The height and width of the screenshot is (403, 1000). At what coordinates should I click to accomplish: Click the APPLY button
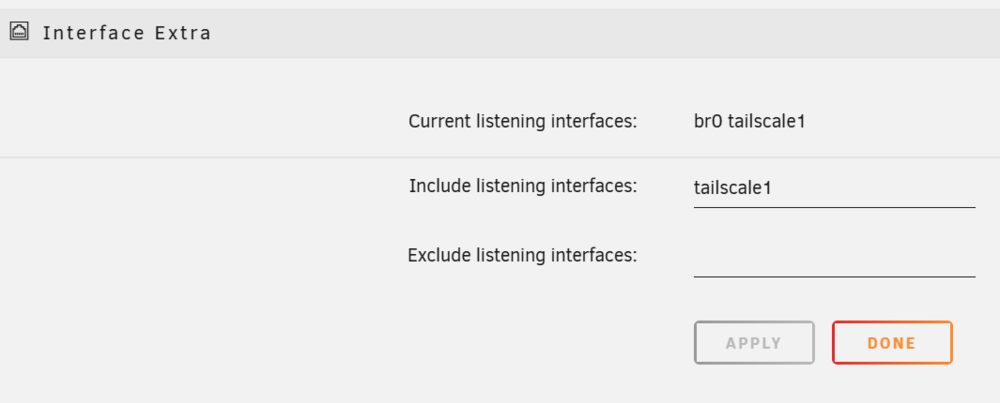754,343
